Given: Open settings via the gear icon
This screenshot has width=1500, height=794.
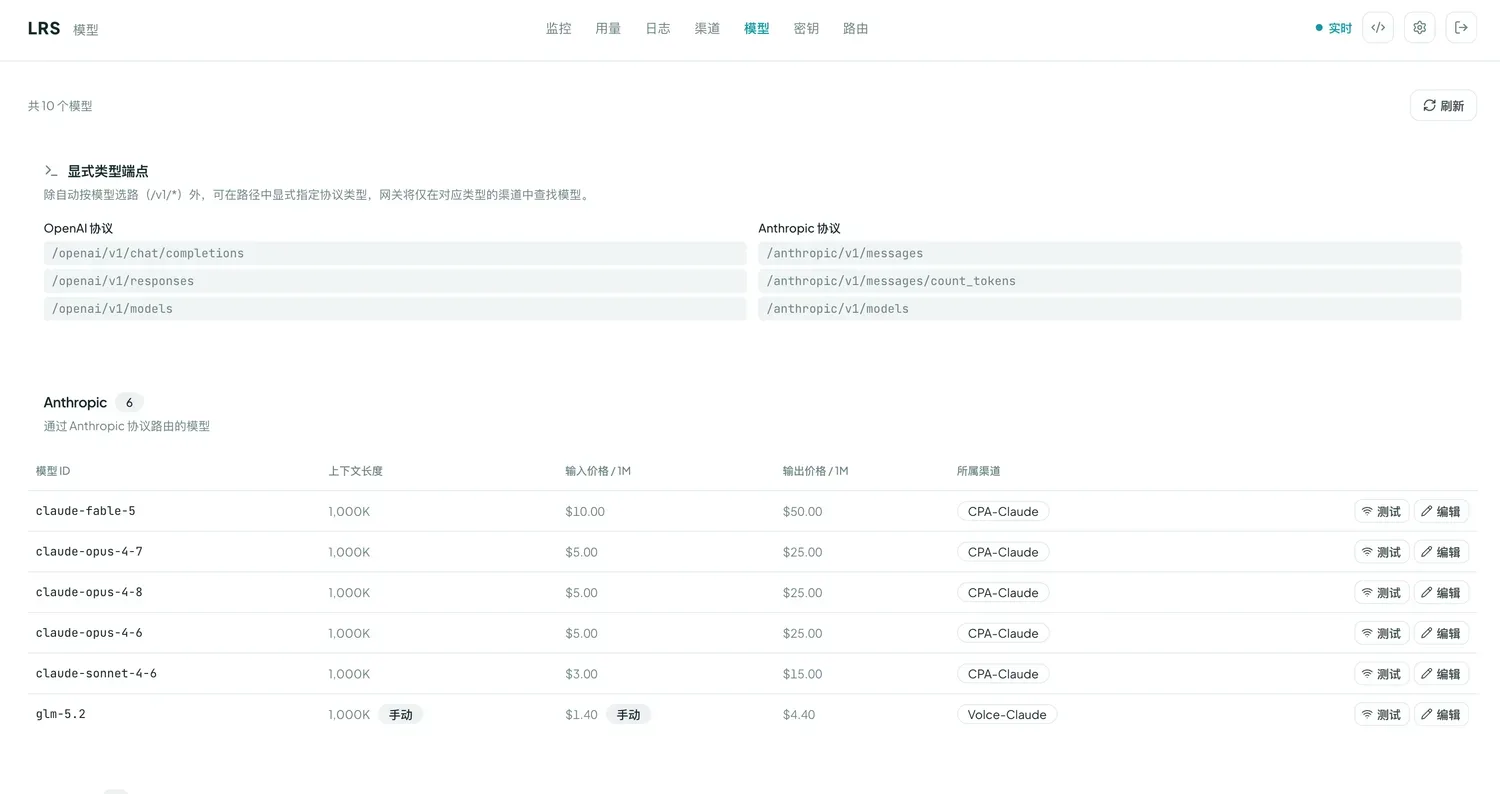Looking at the screenshot, I should point(1420,28).
